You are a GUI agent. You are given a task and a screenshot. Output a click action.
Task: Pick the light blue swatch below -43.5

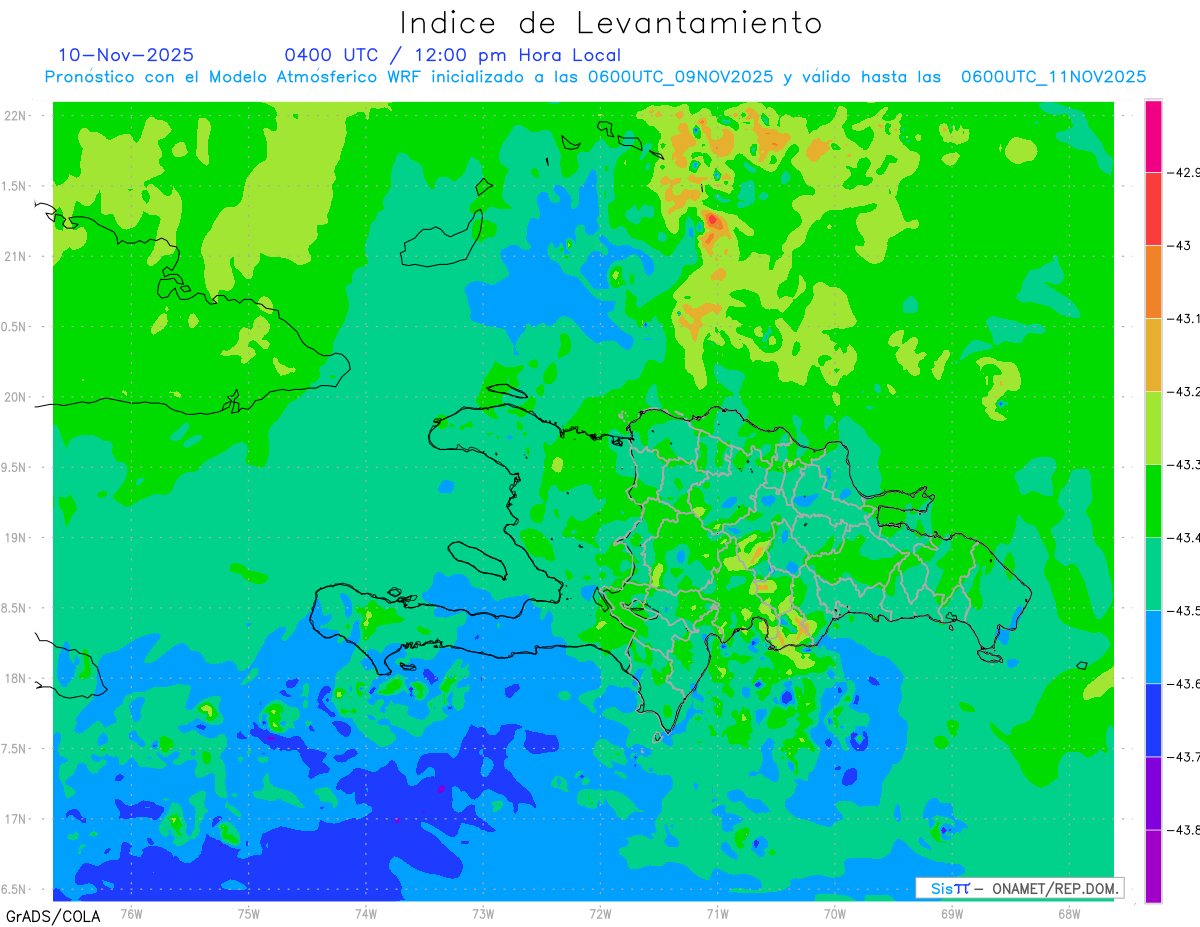pyautogui.click(x=1153, y=647)
